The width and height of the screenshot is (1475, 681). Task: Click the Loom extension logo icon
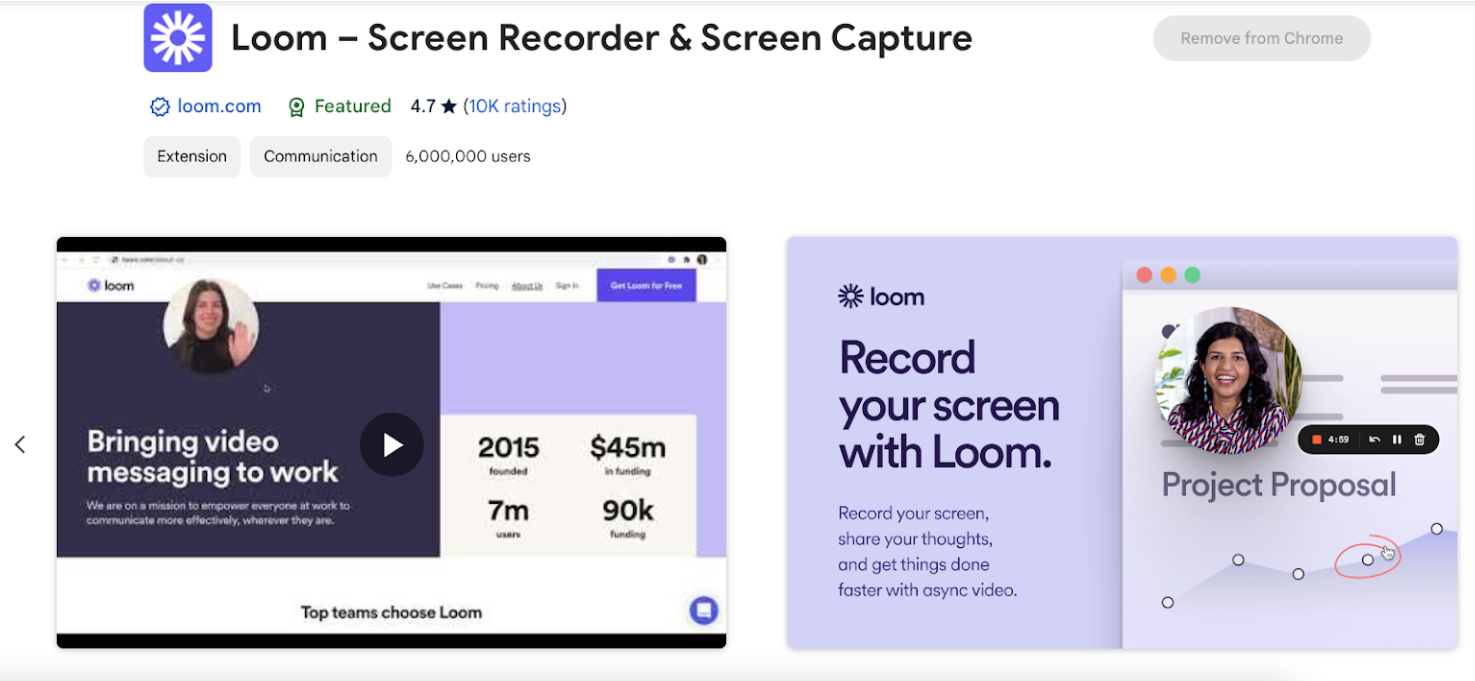(x=178, y=38)
